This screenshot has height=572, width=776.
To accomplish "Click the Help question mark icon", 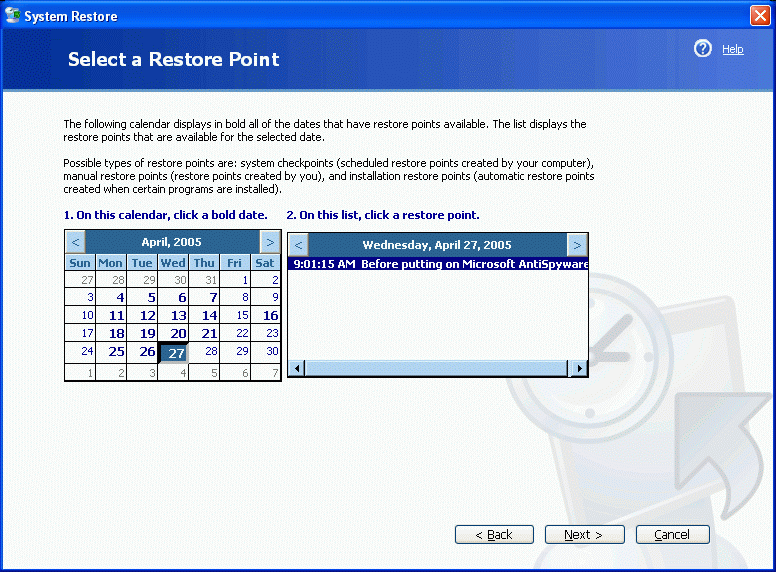I will [x=702, y=48].
